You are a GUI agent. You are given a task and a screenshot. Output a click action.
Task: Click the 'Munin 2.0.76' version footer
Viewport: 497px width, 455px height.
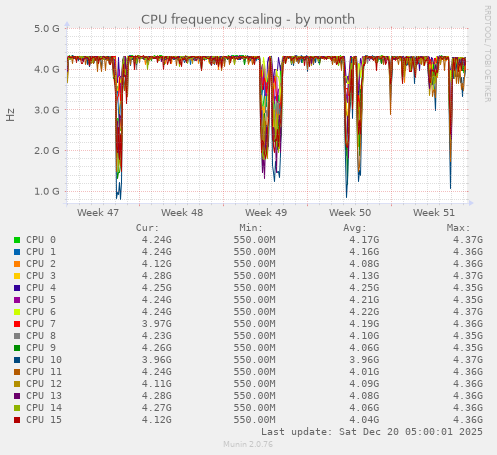point(248,444)
